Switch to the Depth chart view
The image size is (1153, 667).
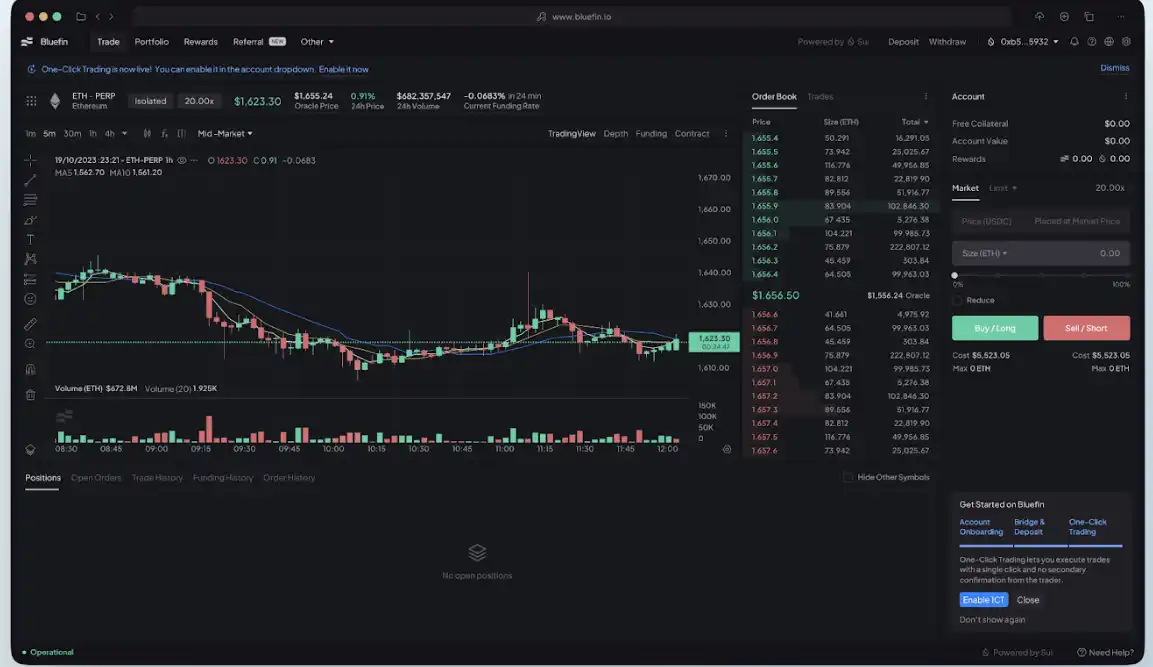tap(615, 134)
